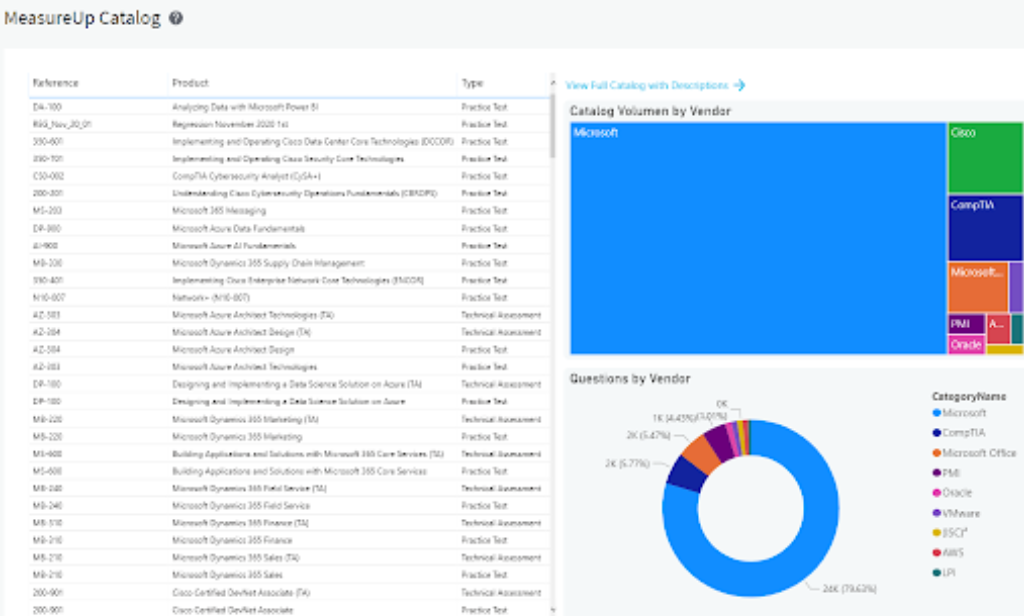Viewport: 1024px width, 616px height.
Task: Select the orange Microsoft... treemap tile
Action: tap(977, 287)
